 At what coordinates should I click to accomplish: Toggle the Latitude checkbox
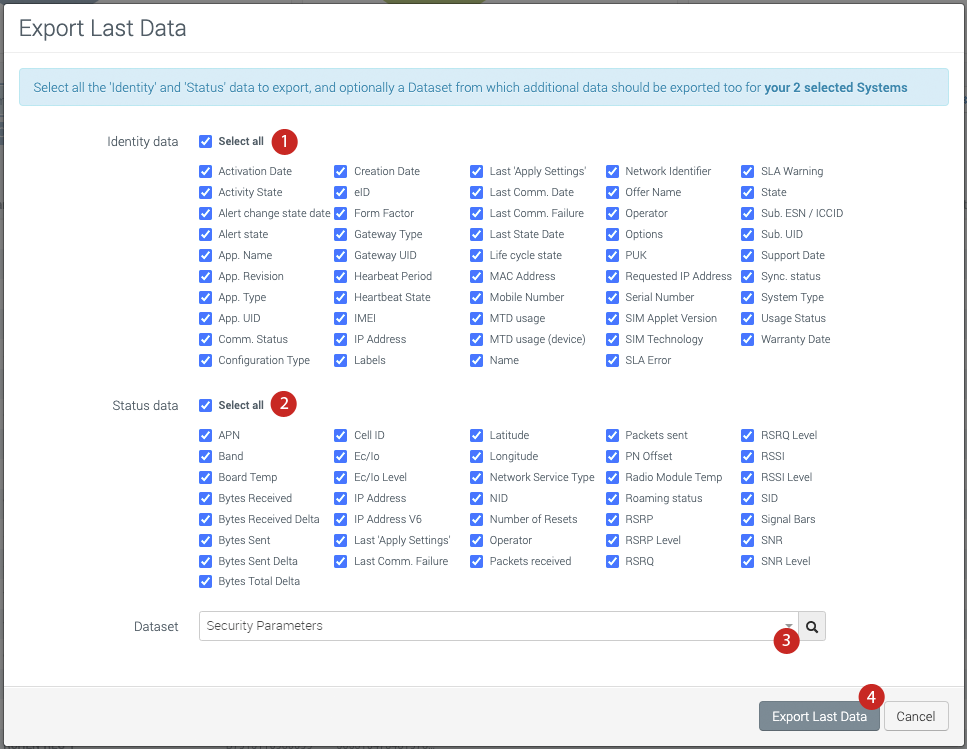pos(477,435)
